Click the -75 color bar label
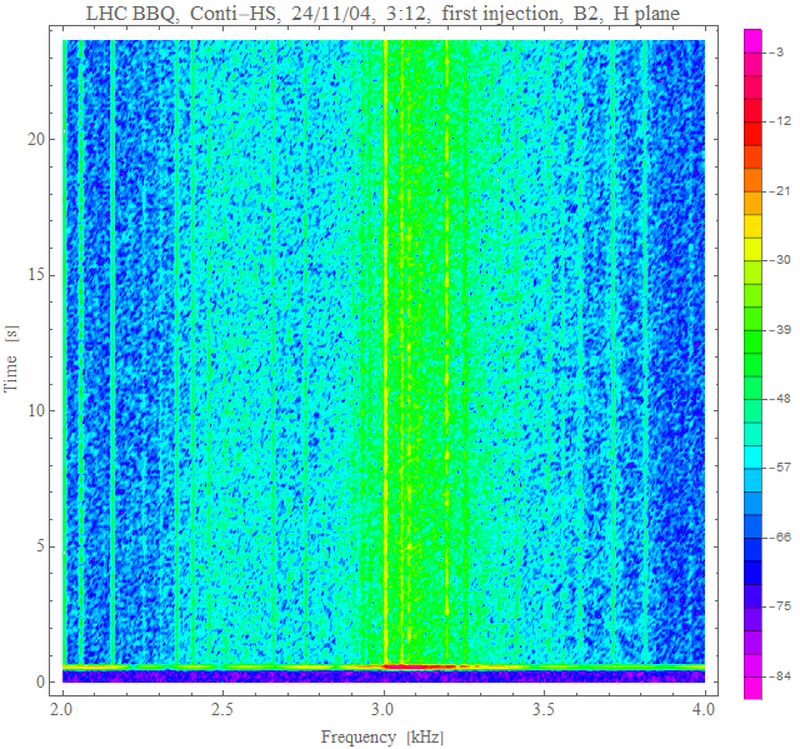This screenshot has width=800, height=749. pos(780,606)
